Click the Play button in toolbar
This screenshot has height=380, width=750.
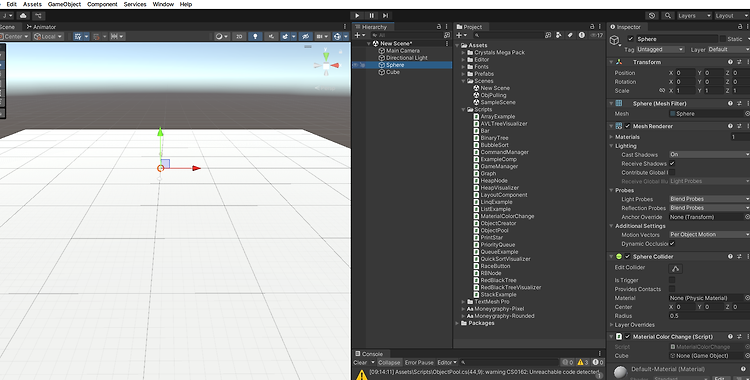pyautogui.click(x=357, y=16)
